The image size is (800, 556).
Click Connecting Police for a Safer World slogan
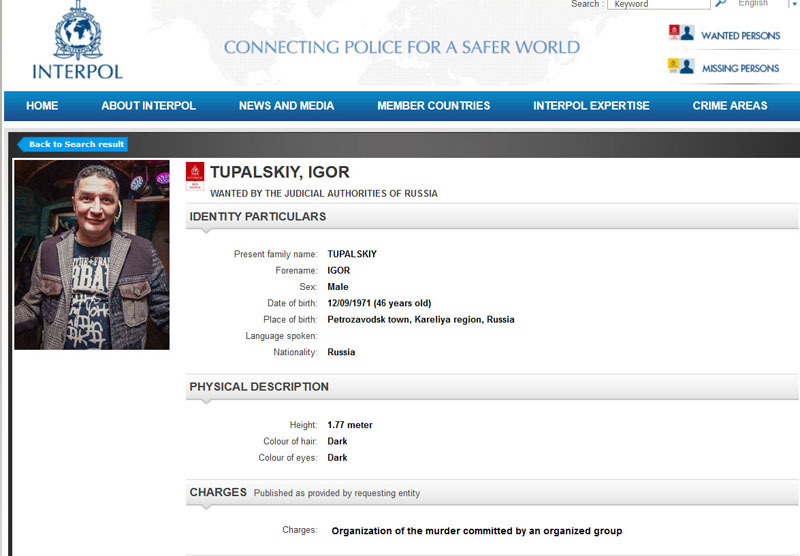point(402,47)
